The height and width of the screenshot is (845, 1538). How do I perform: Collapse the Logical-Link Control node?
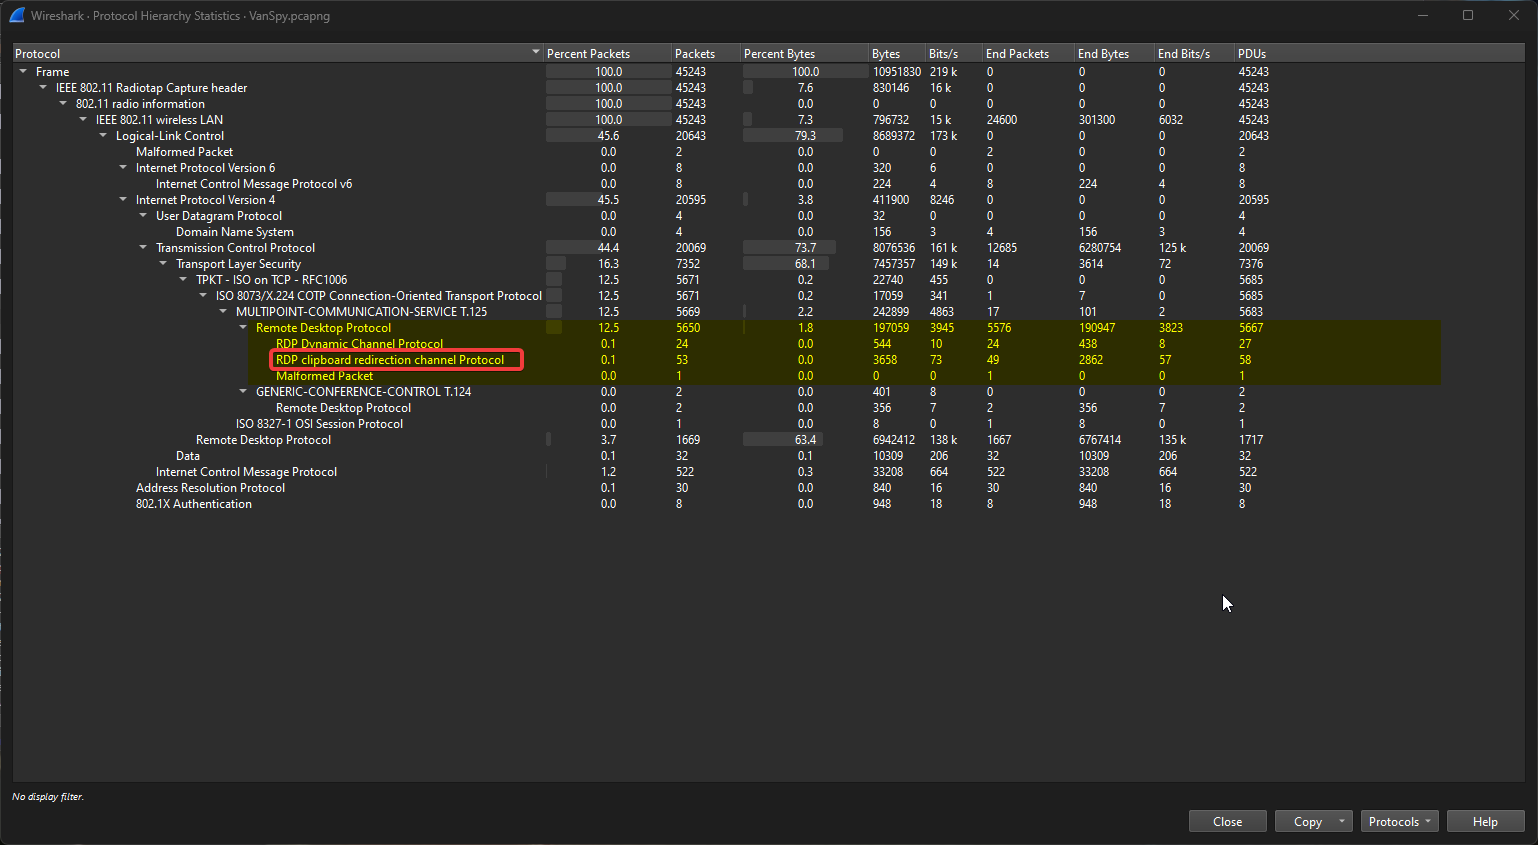point(103,136)
